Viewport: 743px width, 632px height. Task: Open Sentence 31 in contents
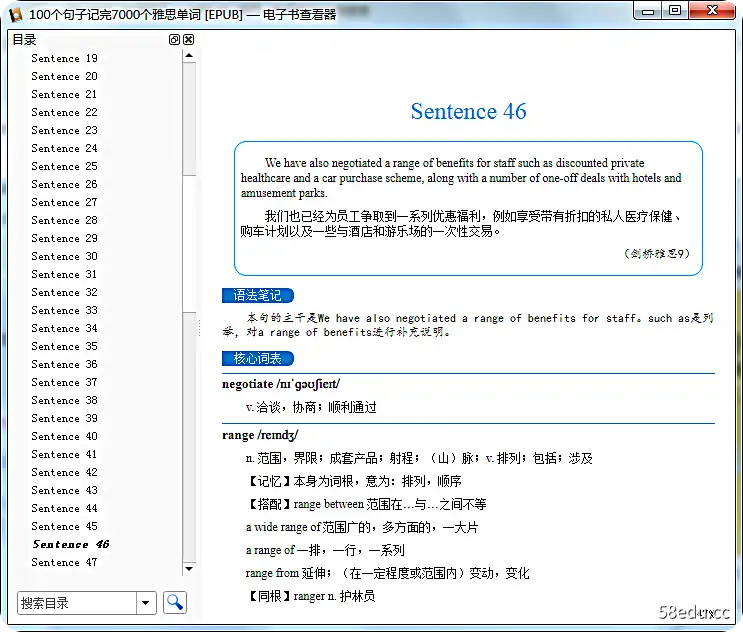[x=64, y=274]
